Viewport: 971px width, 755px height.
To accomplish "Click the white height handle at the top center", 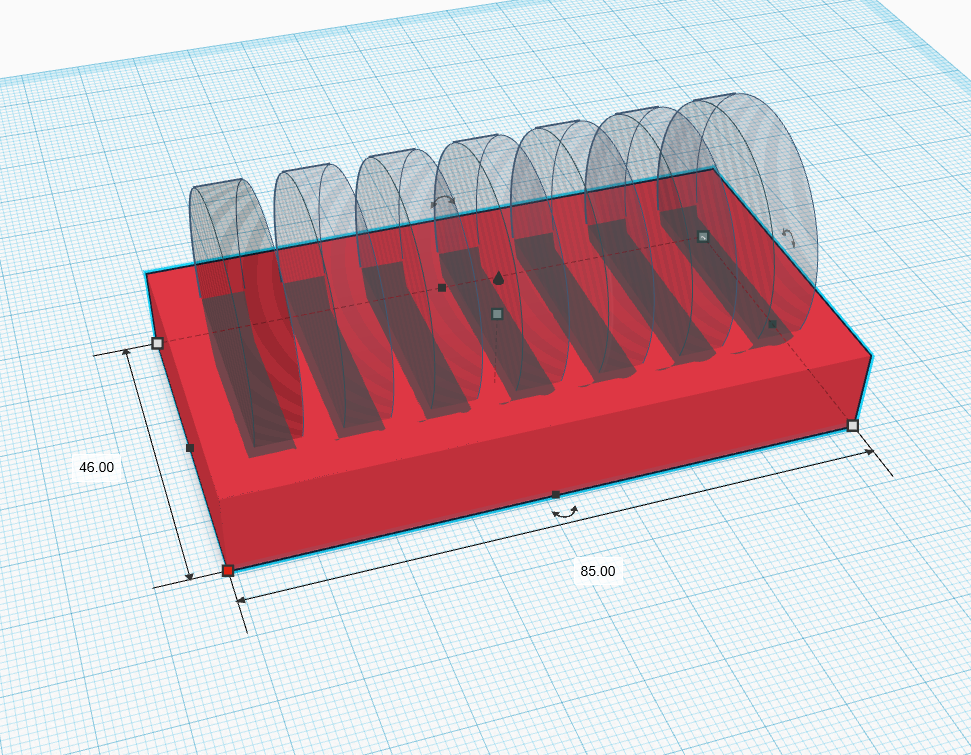I will coord(497,314).
